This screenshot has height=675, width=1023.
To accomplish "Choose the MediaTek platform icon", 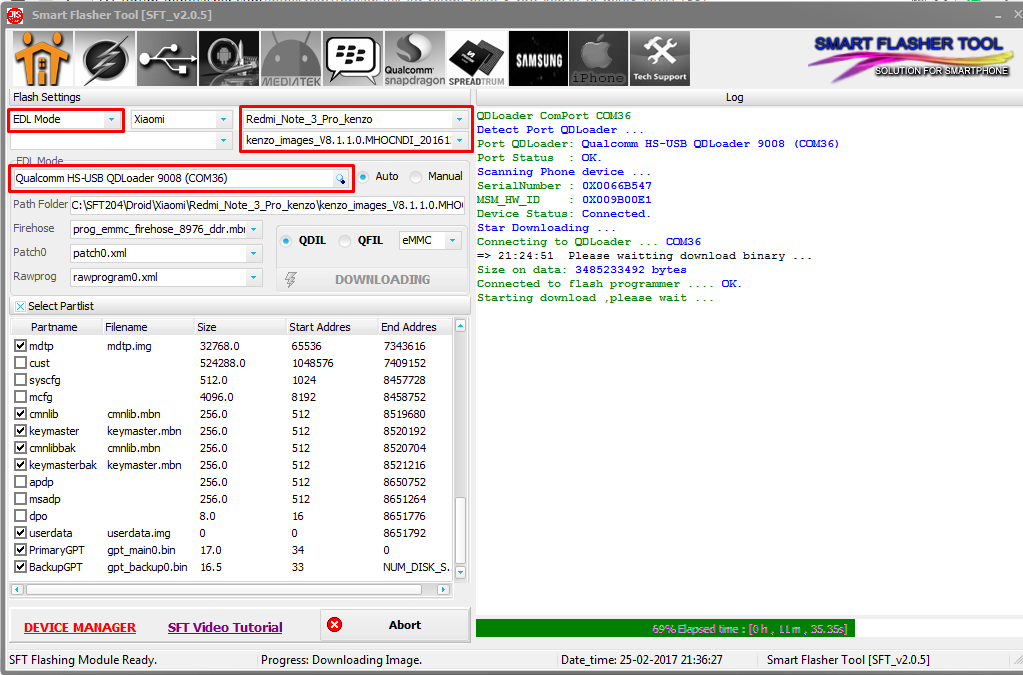I will (291, 58).
